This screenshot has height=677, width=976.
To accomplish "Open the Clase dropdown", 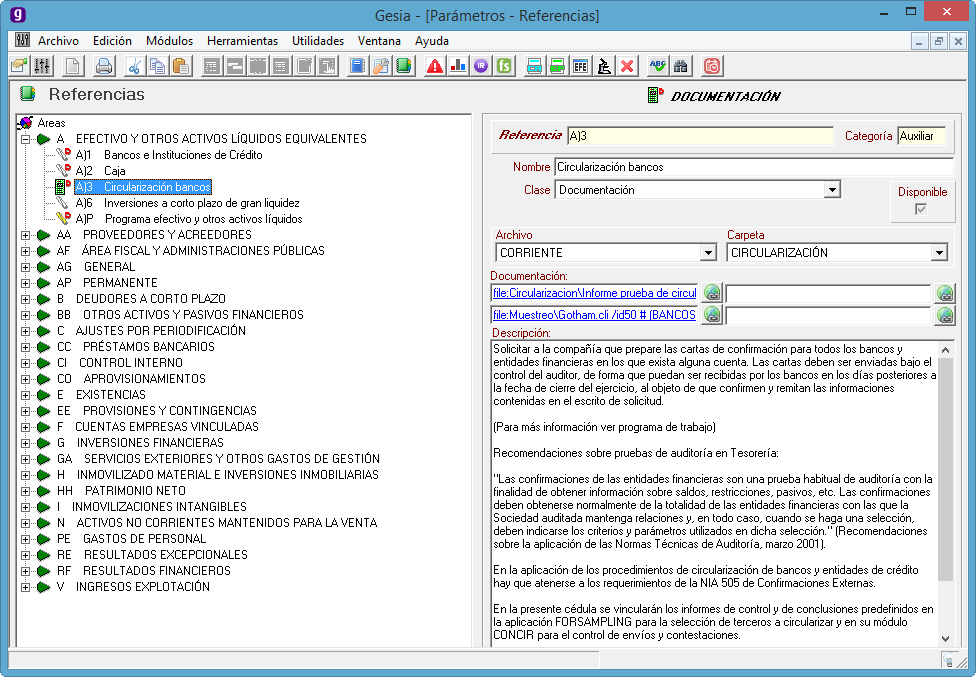I will click(x=832, y=190).
